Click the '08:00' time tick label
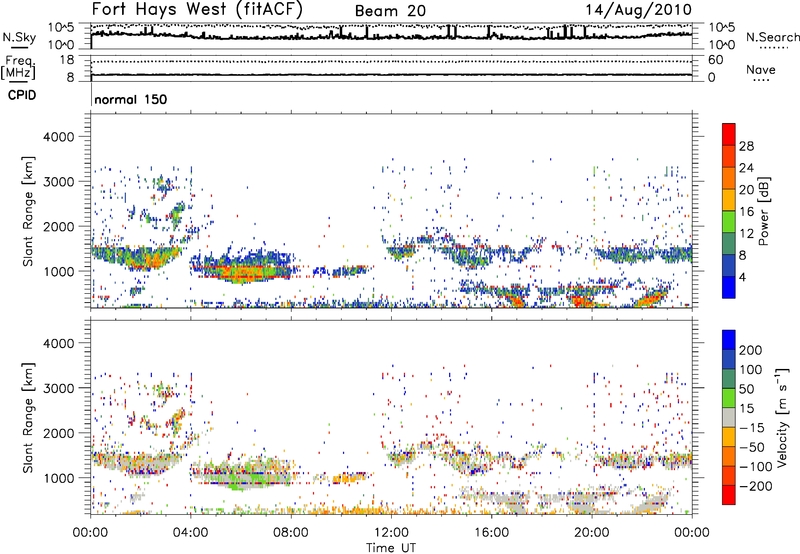800x554 pixels. pos(291,533)
